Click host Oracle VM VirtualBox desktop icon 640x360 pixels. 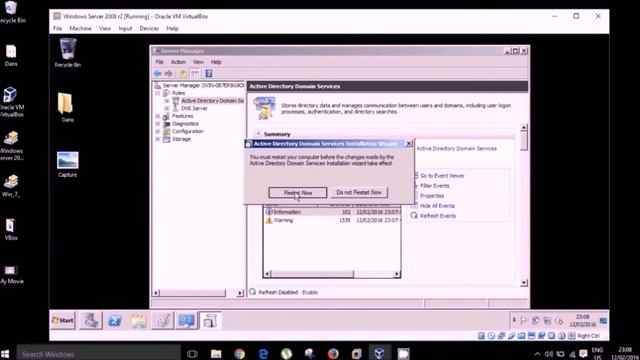click(11, 102)
